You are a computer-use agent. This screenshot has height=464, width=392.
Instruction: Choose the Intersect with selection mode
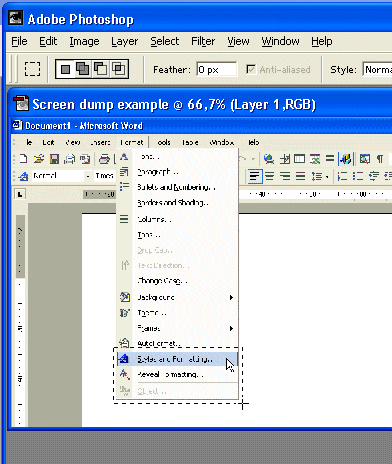click(x=118, y=69)
